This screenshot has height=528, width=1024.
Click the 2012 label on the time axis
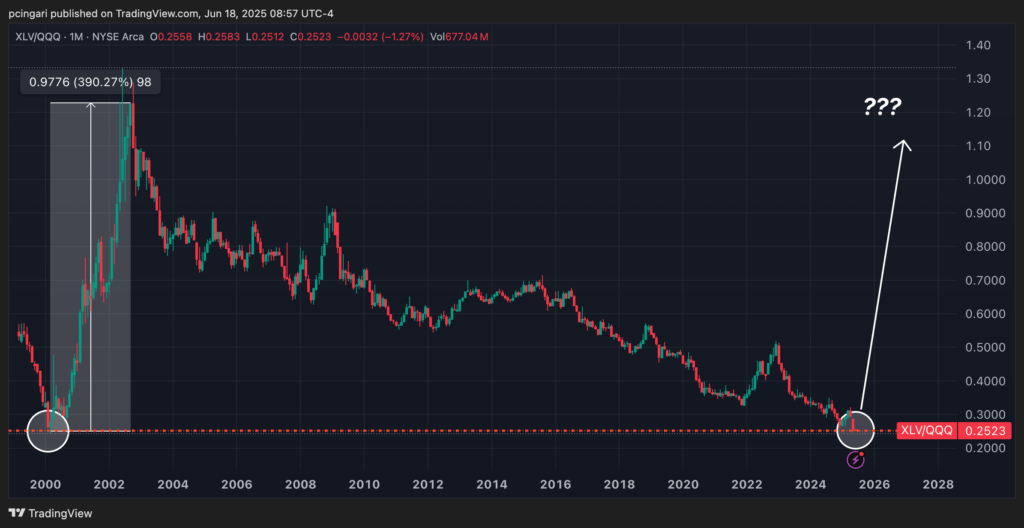tap(428, 486)
